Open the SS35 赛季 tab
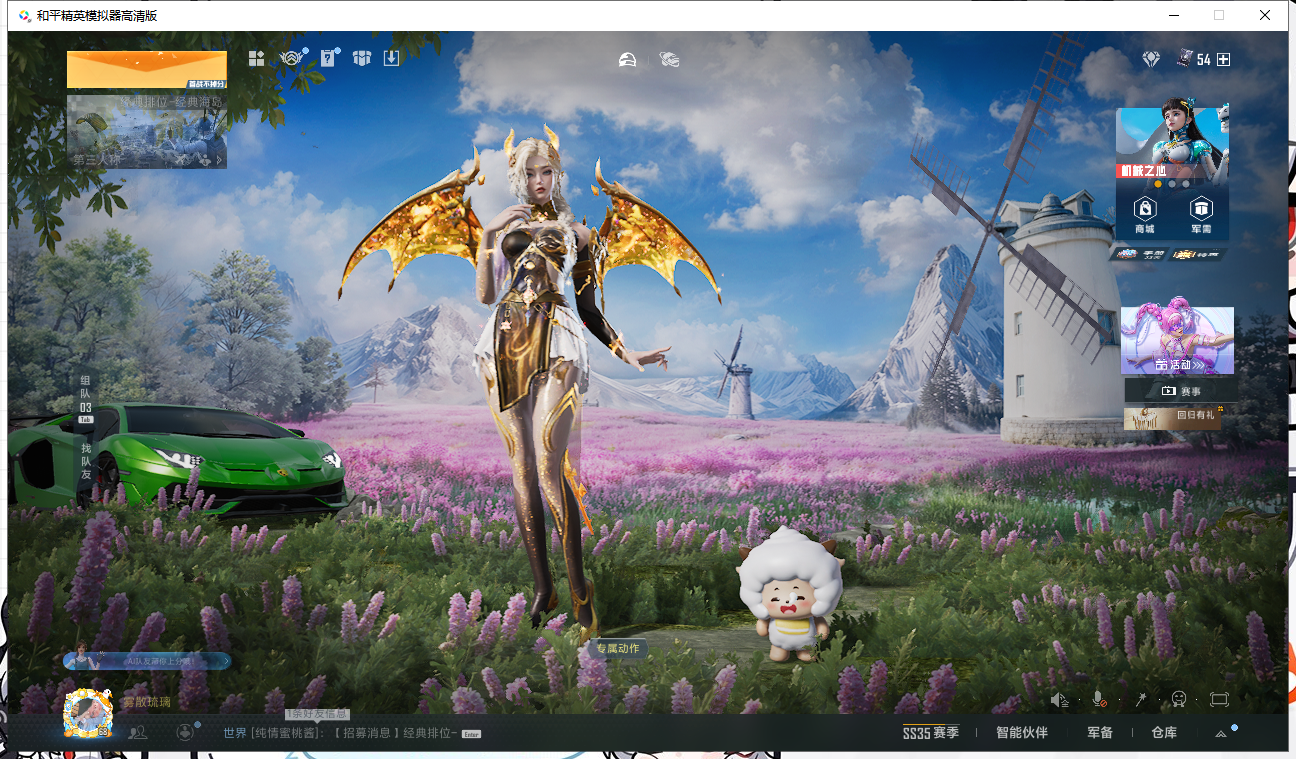The image size is (1296, 759). tap(930, 733)
